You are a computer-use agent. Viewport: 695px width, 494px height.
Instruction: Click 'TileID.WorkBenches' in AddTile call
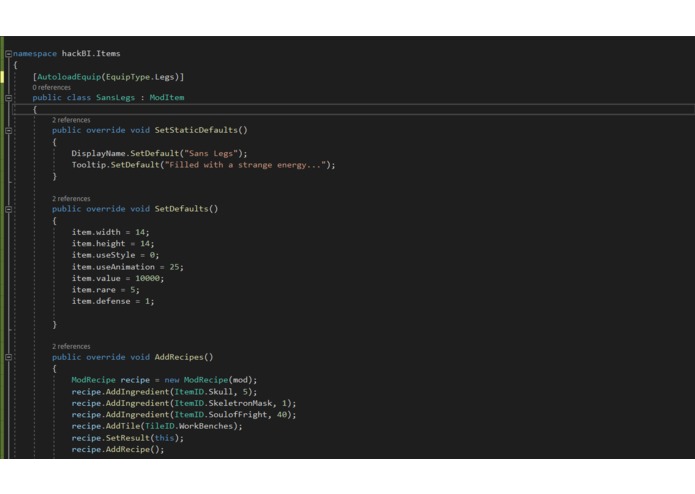coord(189,427)
